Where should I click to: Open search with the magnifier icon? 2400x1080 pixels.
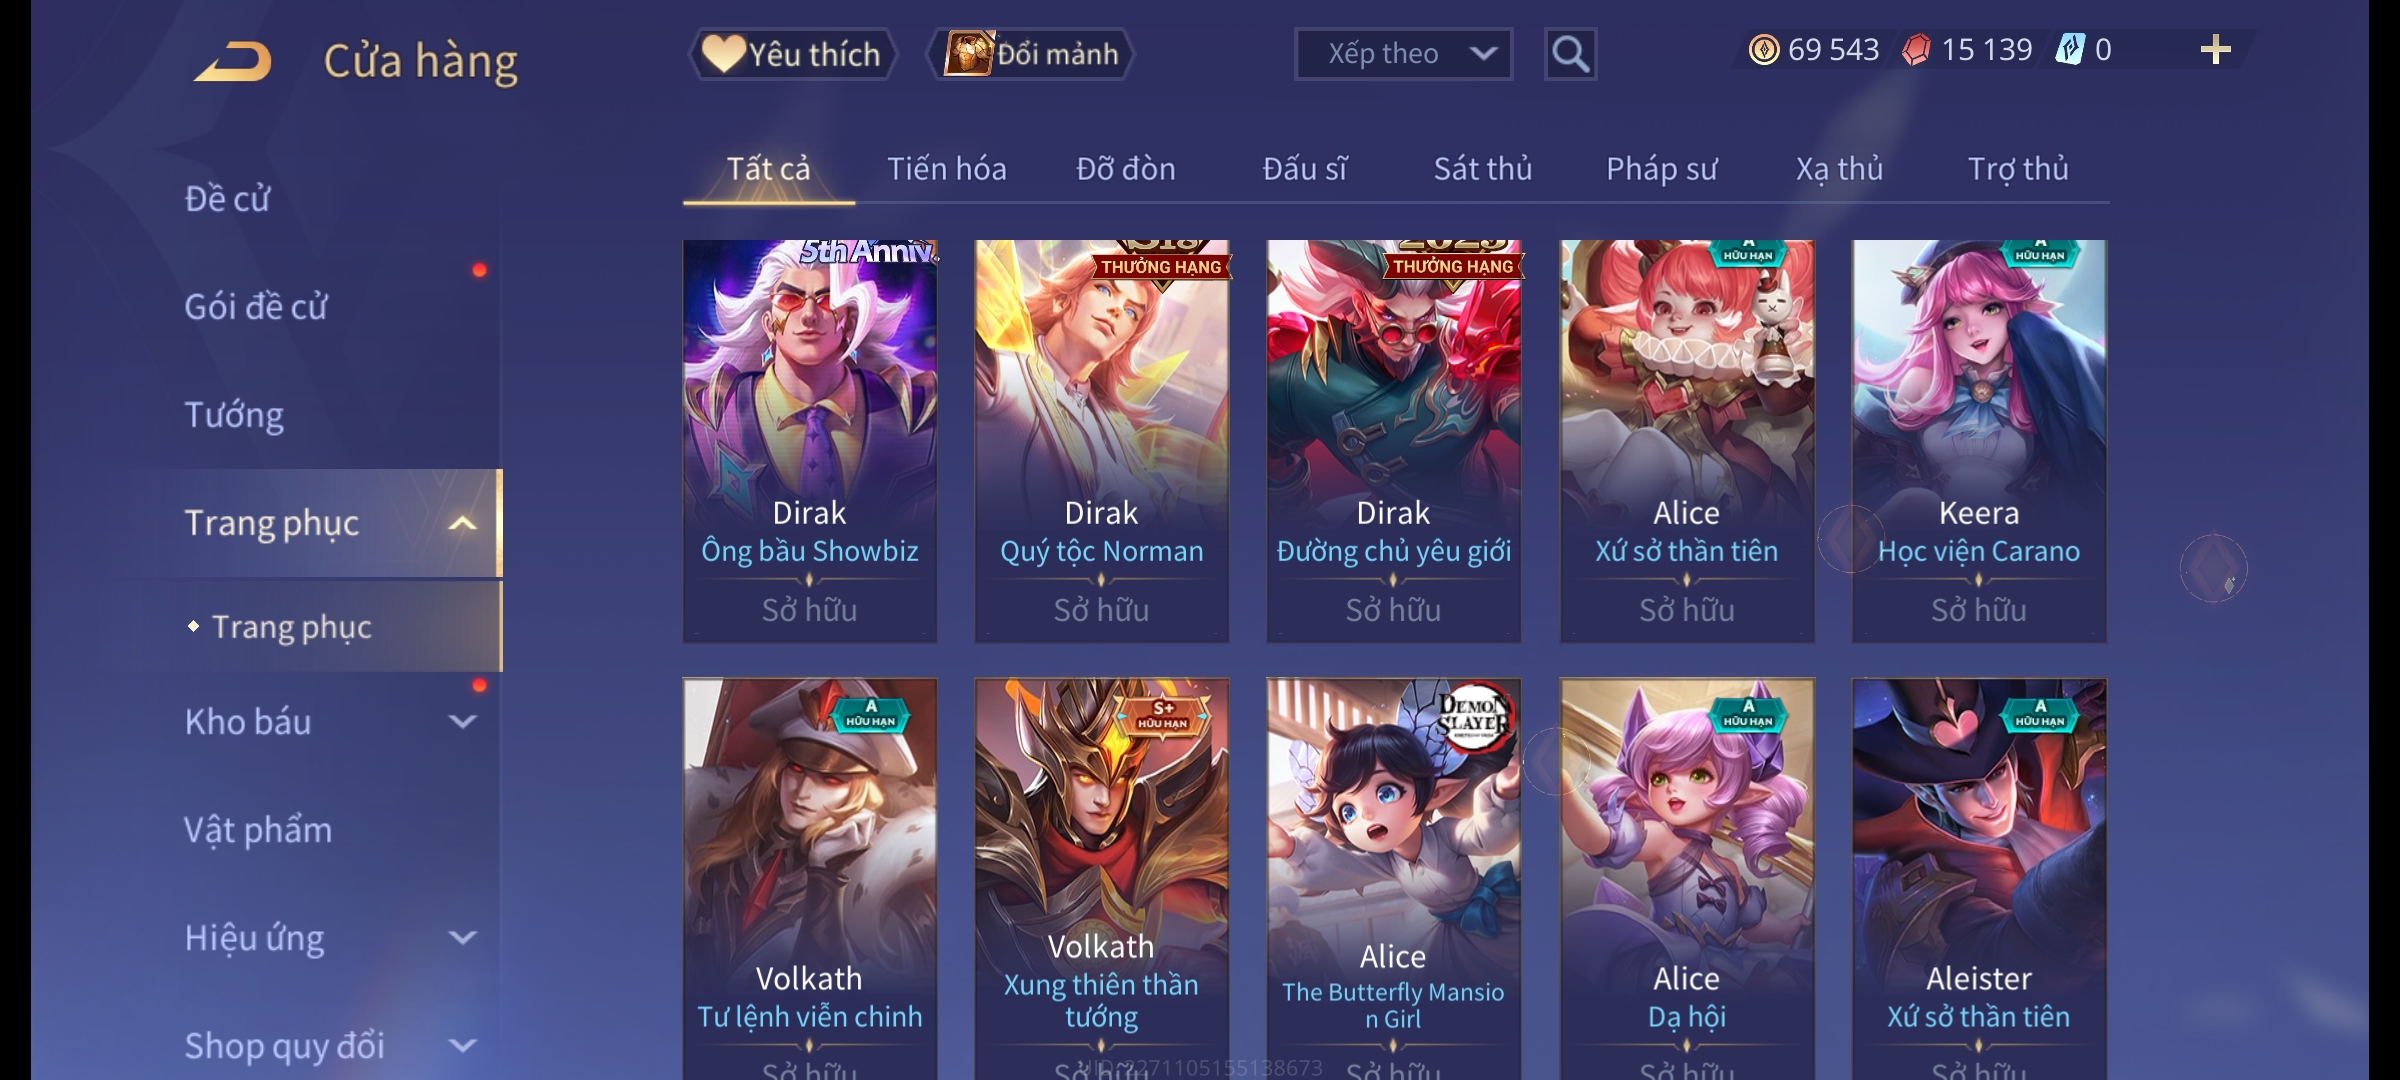(1570, 54)
